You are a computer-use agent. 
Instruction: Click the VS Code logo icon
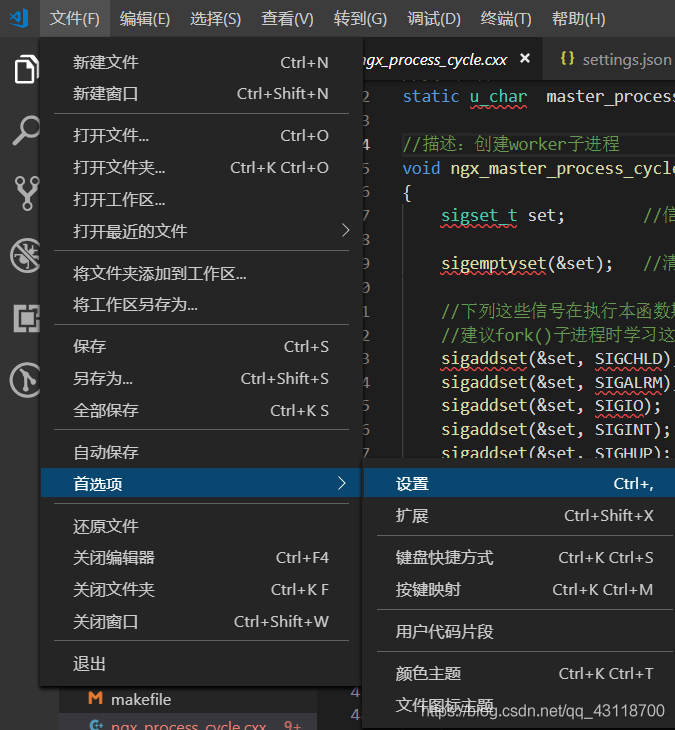pos(19,19)
